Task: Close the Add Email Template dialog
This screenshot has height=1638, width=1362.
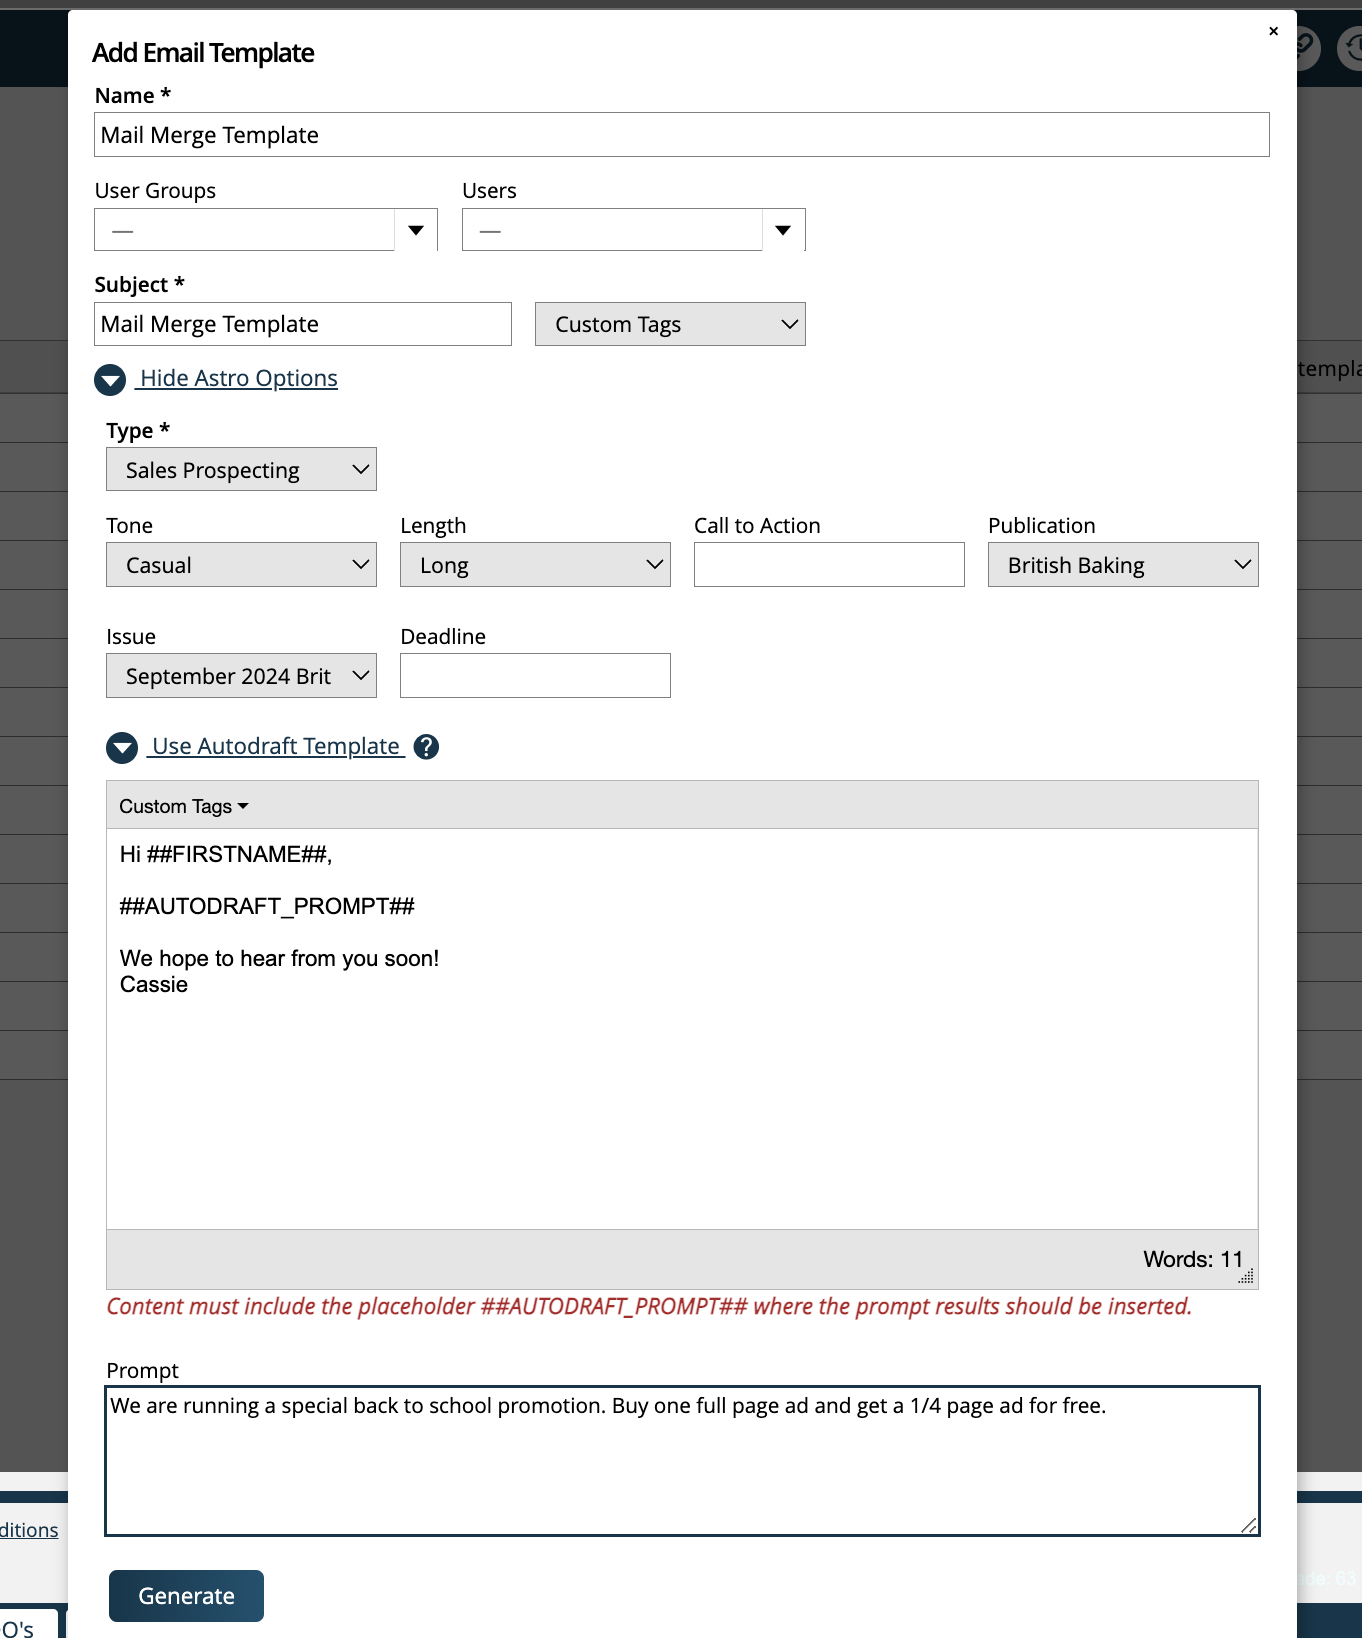Action: tap(1273, 31)
